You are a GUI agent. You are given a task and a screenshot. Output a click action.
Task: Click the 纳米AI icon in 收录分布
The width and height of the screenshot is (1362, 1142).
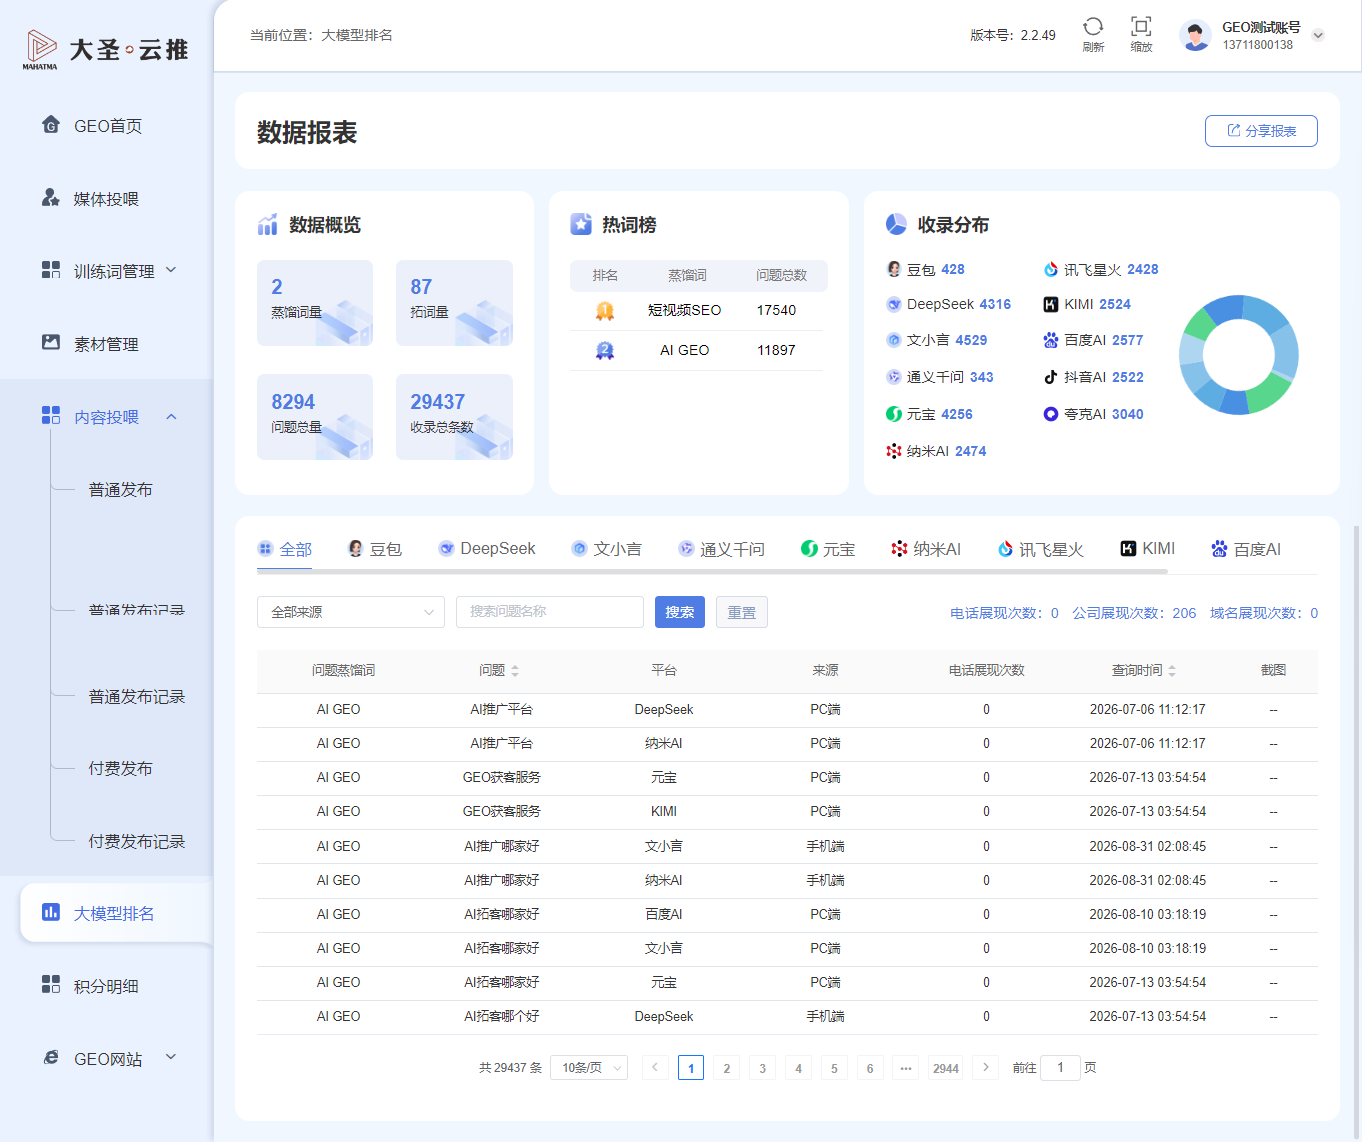894,451
